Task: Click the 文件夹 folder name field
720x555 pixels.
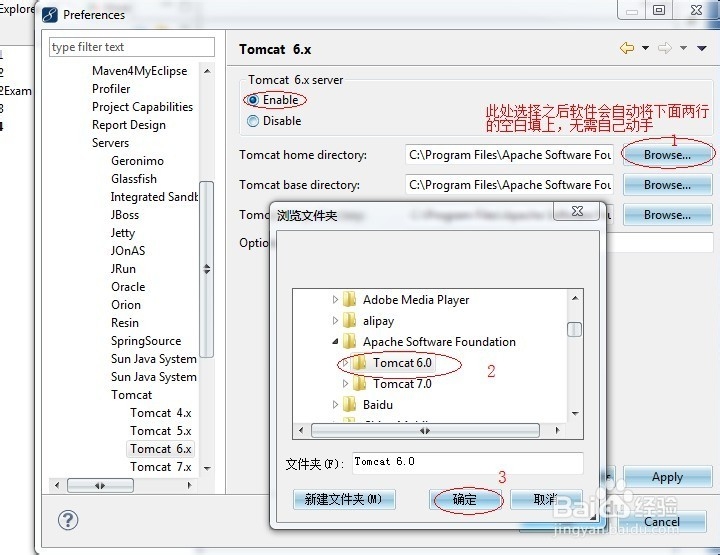Action: pyautogui.click(x=467, y=463)
